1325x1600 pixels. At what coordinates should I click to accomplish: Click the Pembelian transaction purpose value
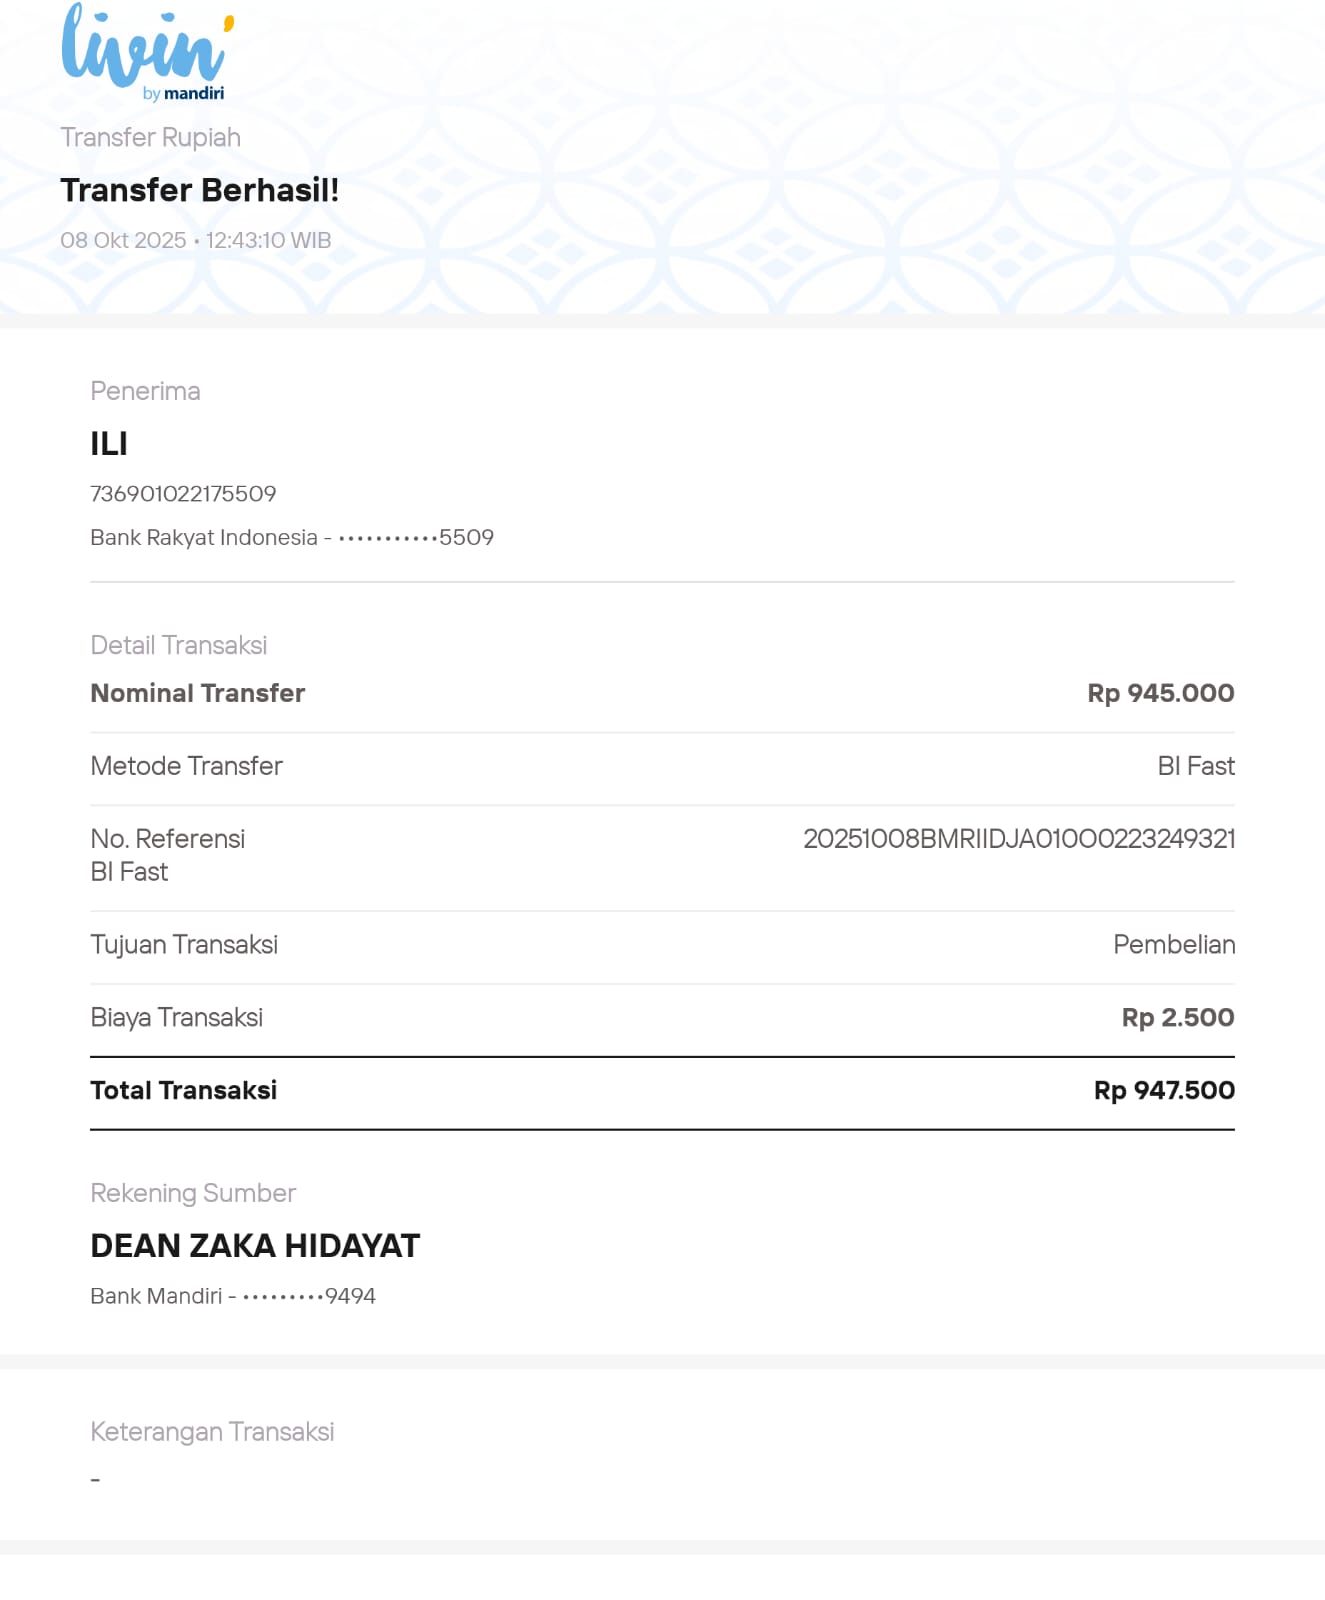pos(1174,945)
